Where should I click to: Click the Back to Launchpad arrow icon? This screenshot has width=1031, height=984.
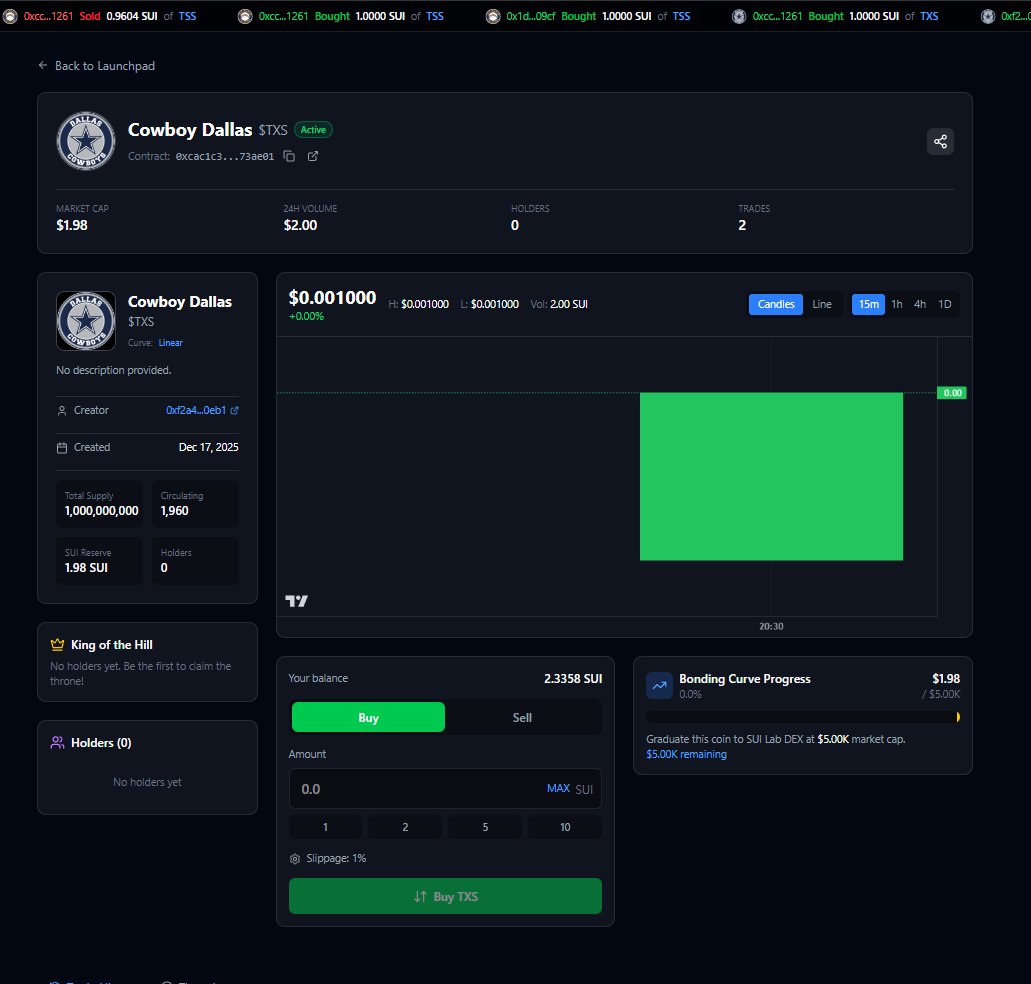[x=43, y=65]
